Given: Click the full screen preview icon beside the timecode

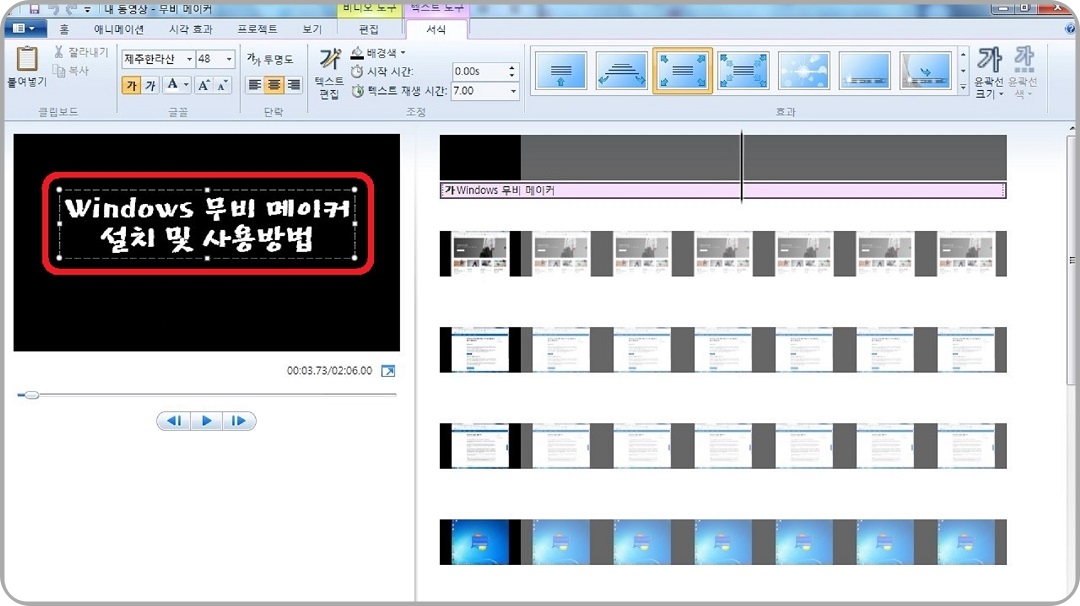Looking at the screenshot, I should tap(388, 370).
